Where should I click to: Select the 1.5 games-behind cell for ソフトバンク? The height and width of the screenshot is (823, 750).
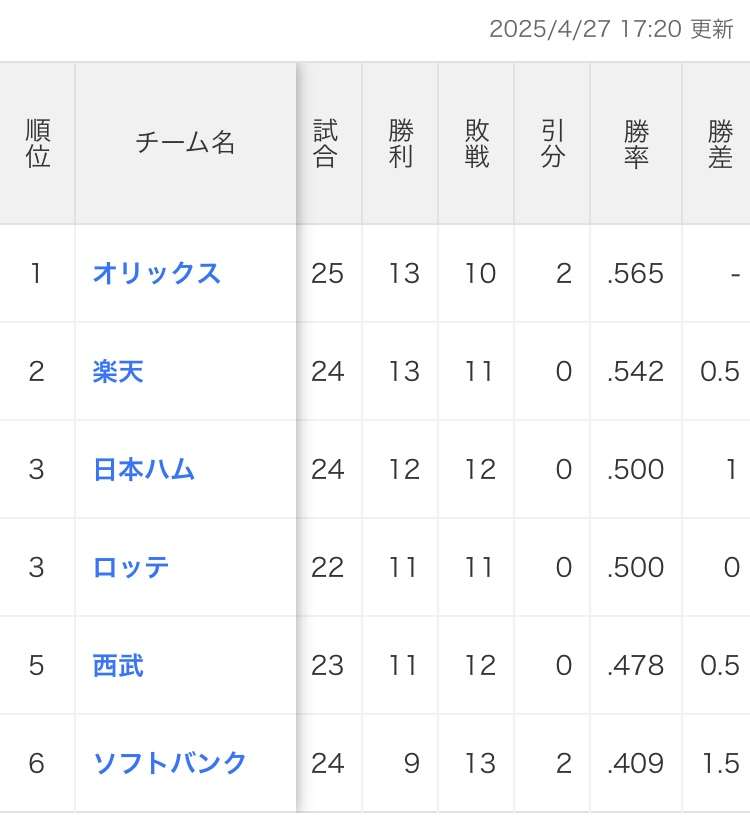coord(721,763)
